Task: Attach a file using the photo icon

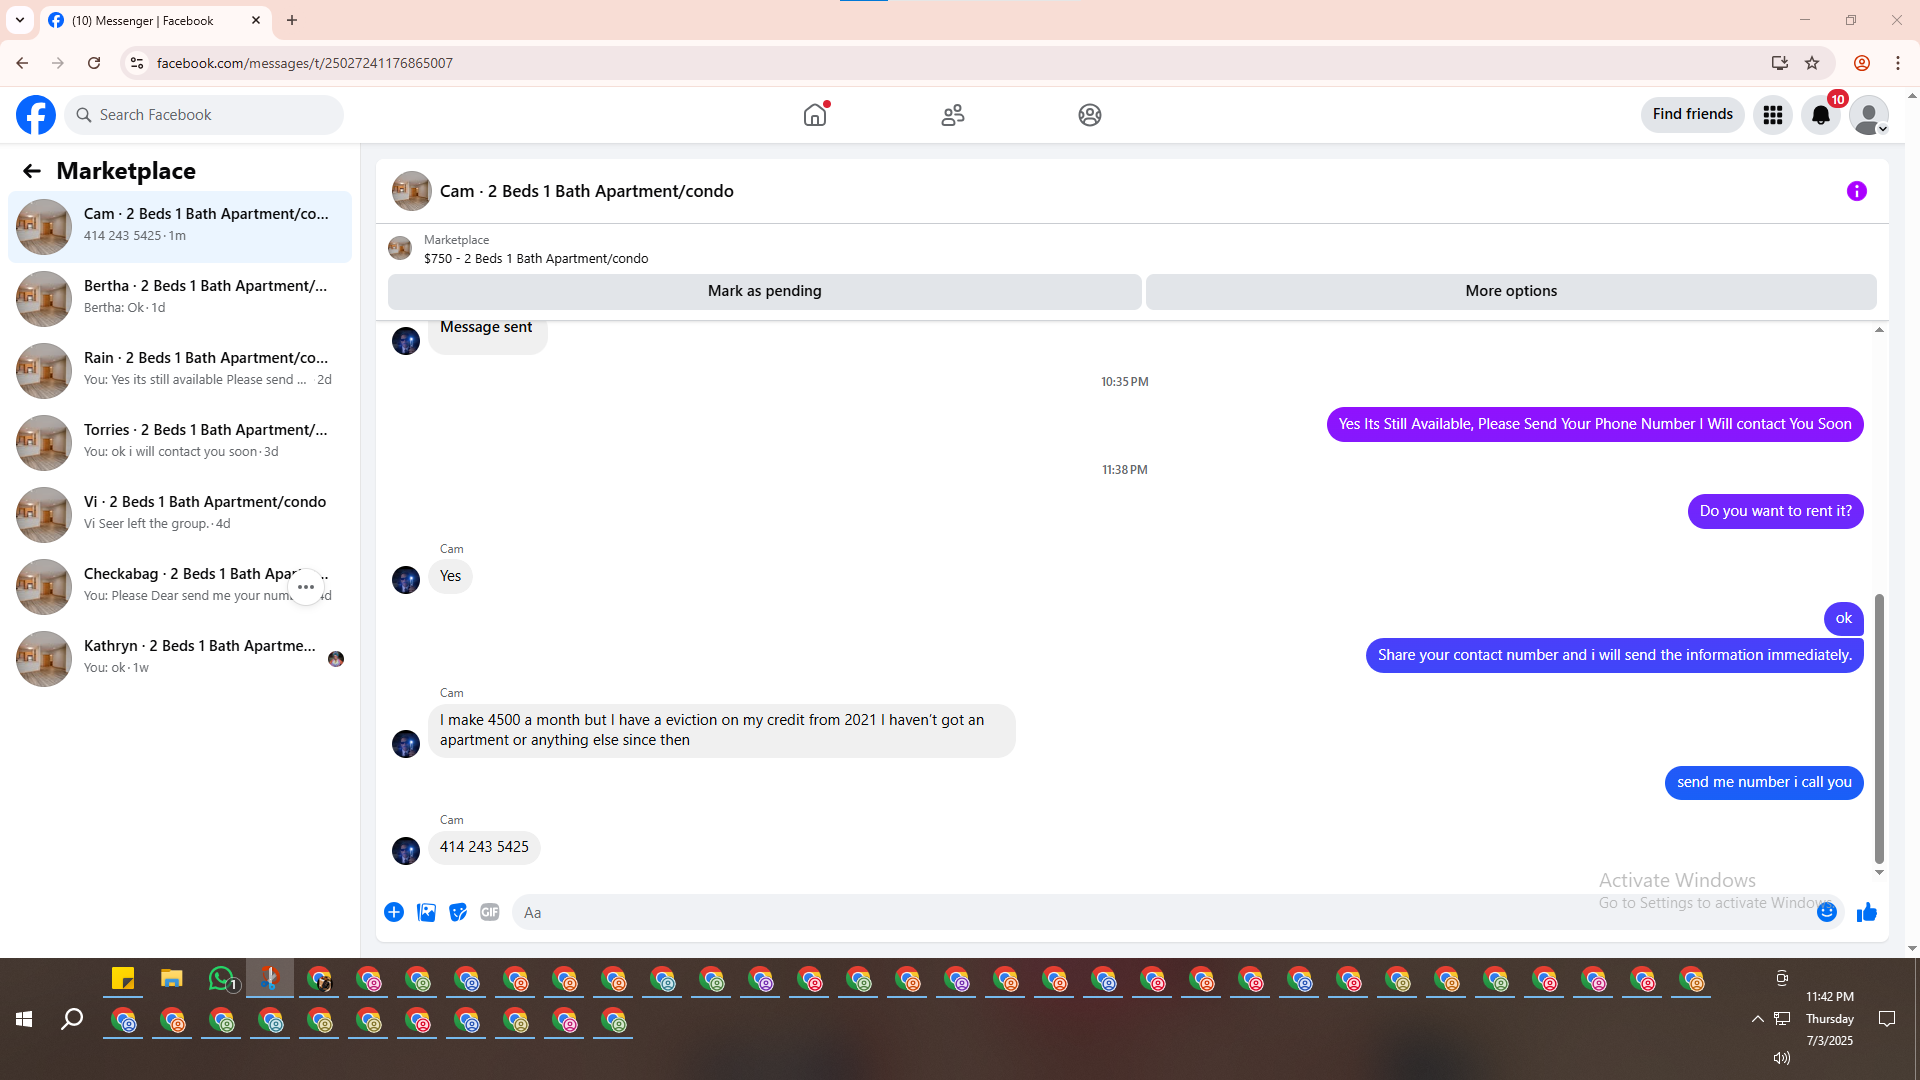Action: tap(426, 912)
